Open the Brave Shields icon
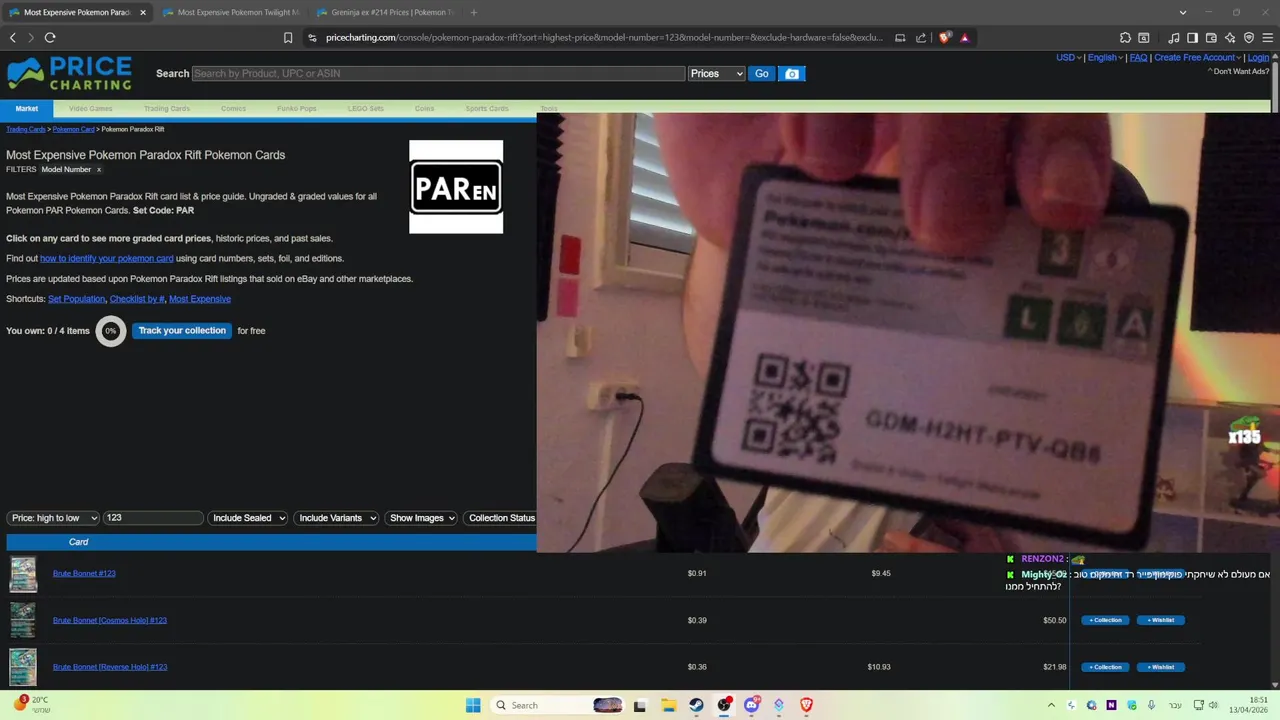The image size is (1280, 720). 945,38
